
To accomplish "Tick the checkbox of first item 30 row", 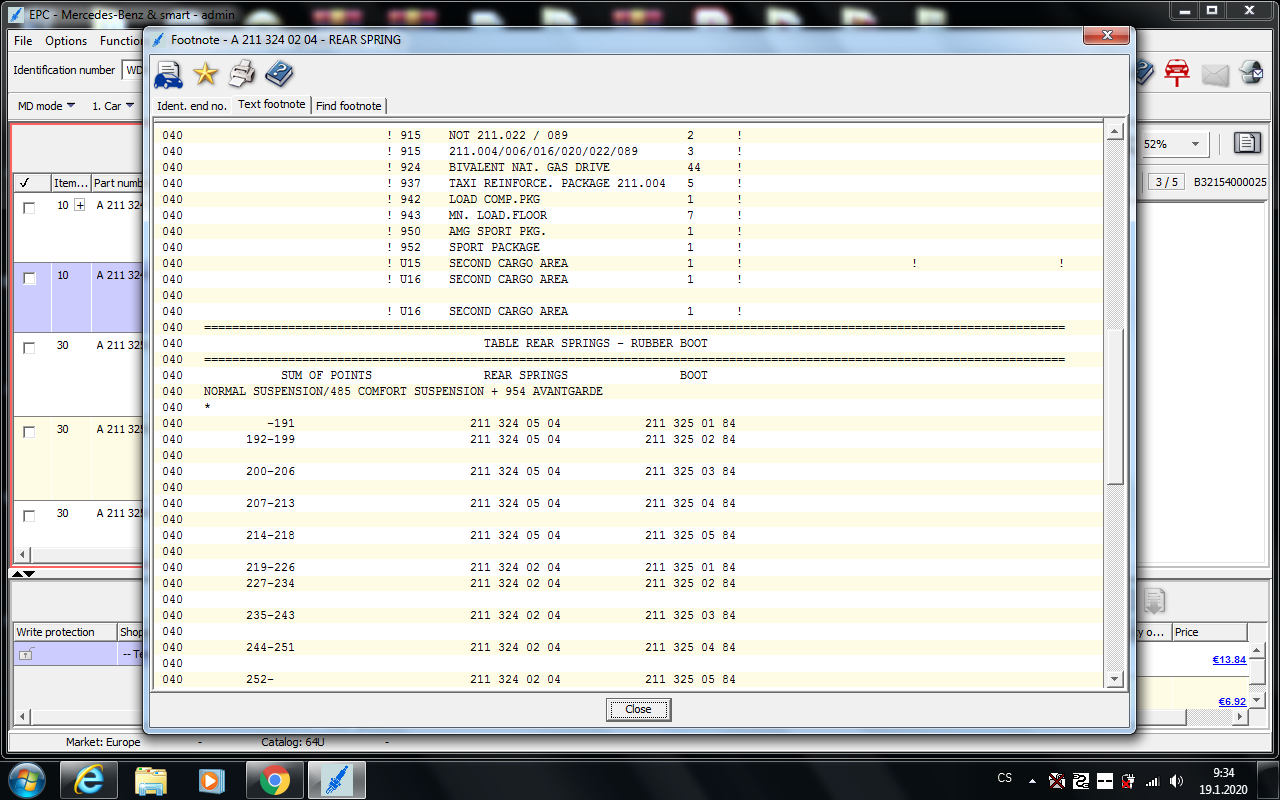I will (29, 348).
